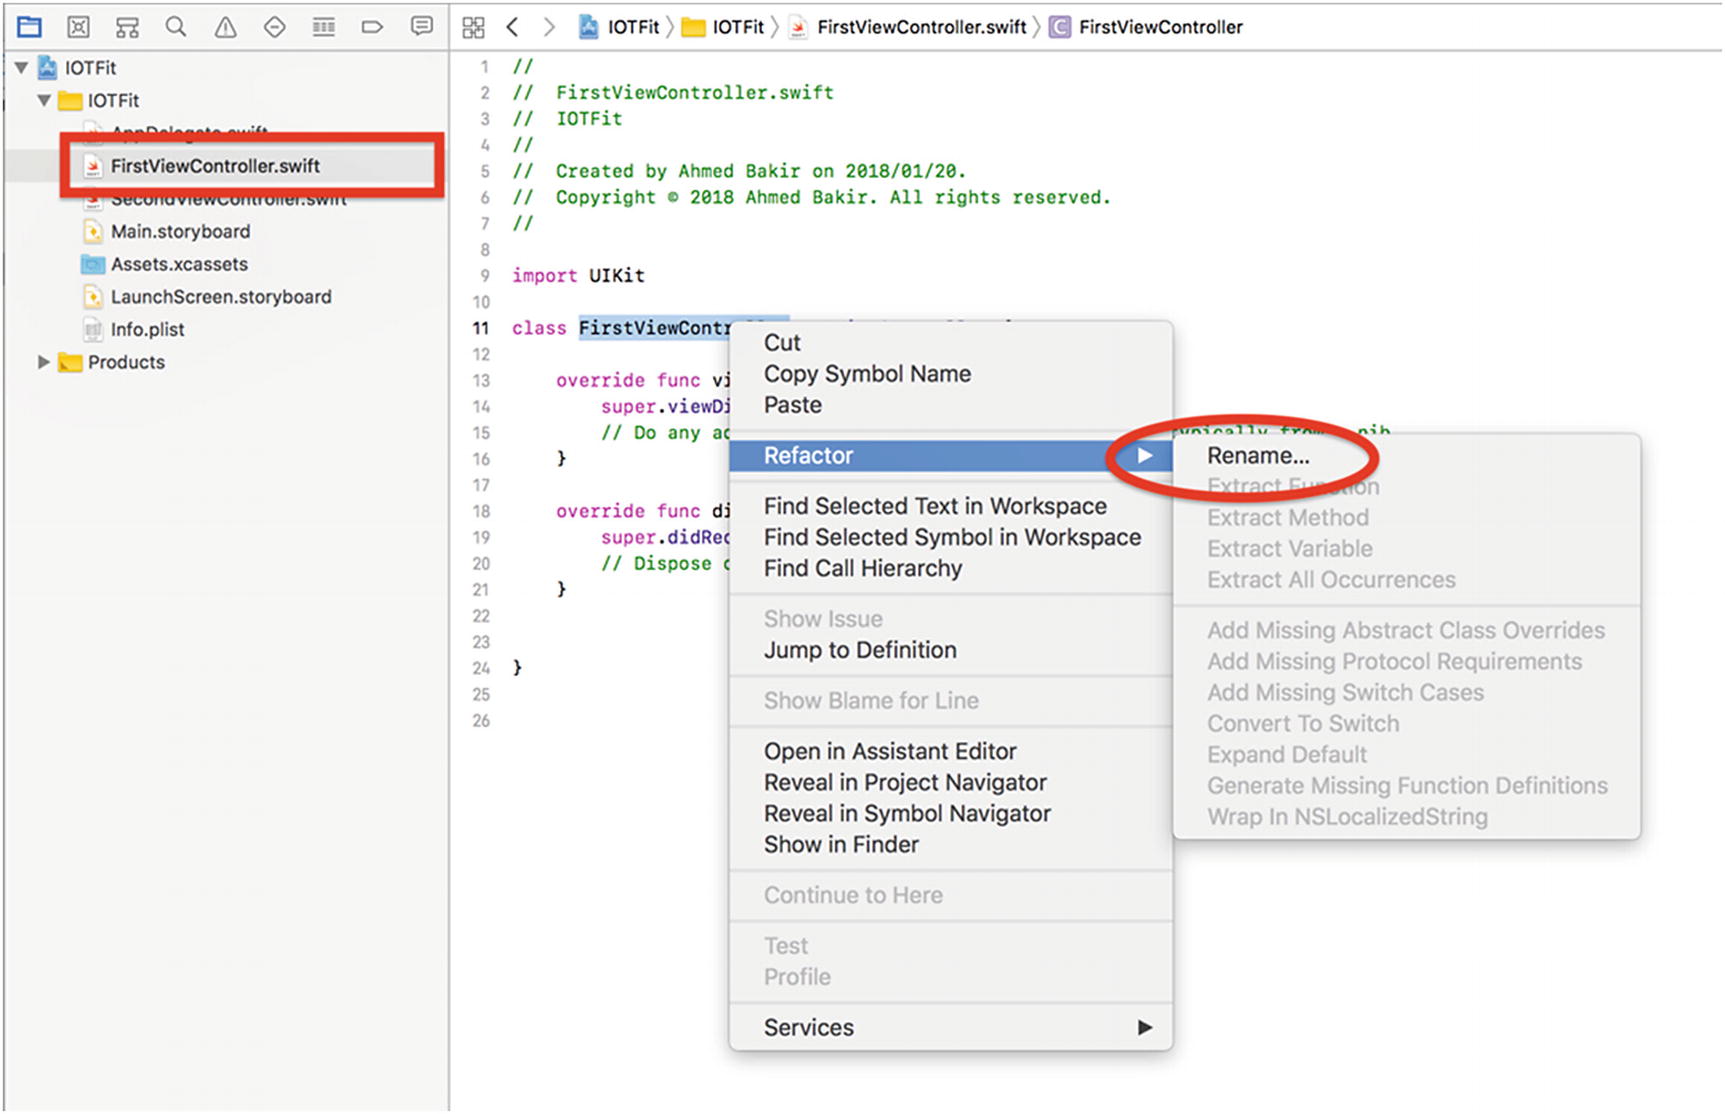The height and width of the screenshot is (1114, 1725).
Task: Expand the Services submenu
Action: tap(950, 1028)
